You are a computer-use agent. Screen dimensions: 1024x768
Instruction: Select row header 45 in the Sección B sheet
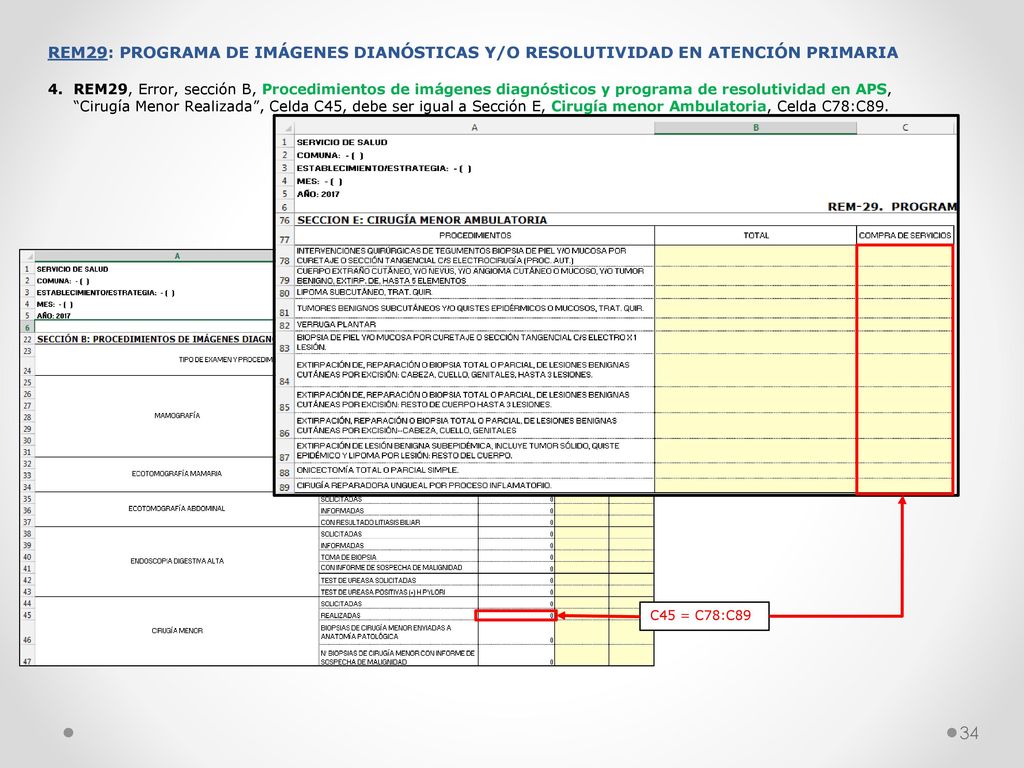(x=27, y=615)
